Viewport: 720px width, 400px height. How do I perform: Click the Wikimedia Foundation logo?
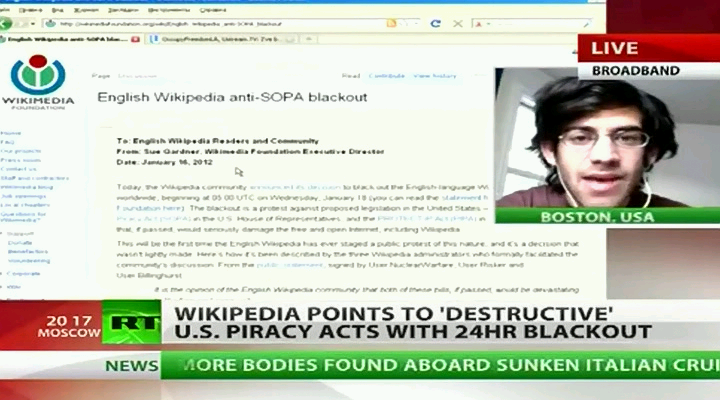click(x=38, y=82)
